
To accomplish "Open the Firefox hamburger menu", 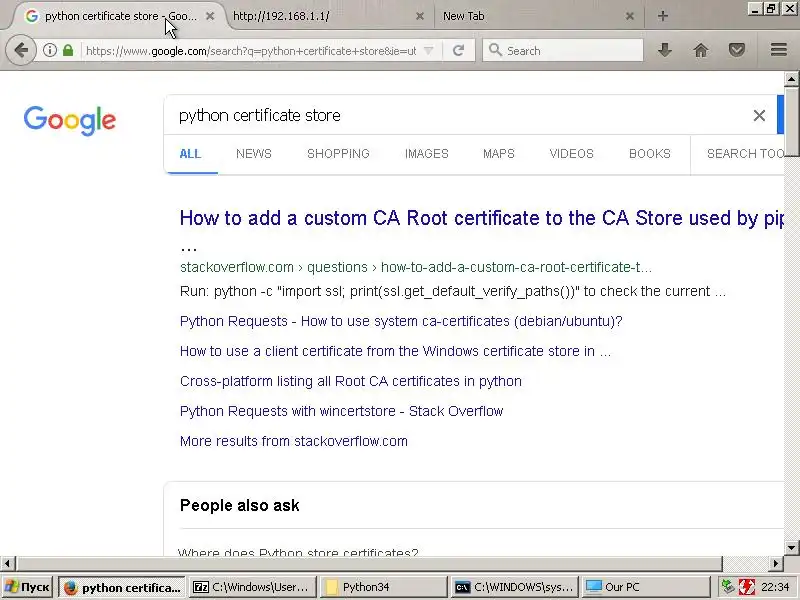I will pos(779,50).
